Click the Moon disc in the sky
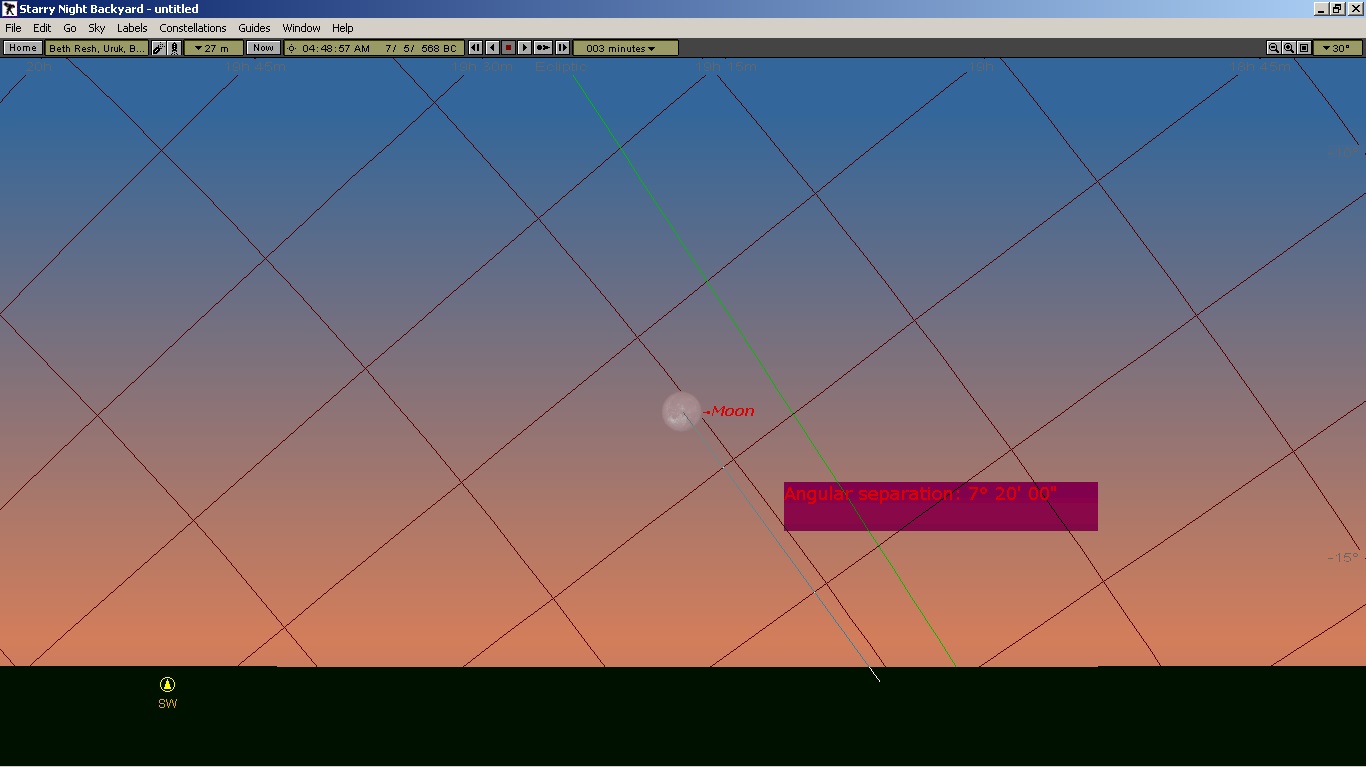This screenshot has width=1366, height=768. click(x=682, y=411)
